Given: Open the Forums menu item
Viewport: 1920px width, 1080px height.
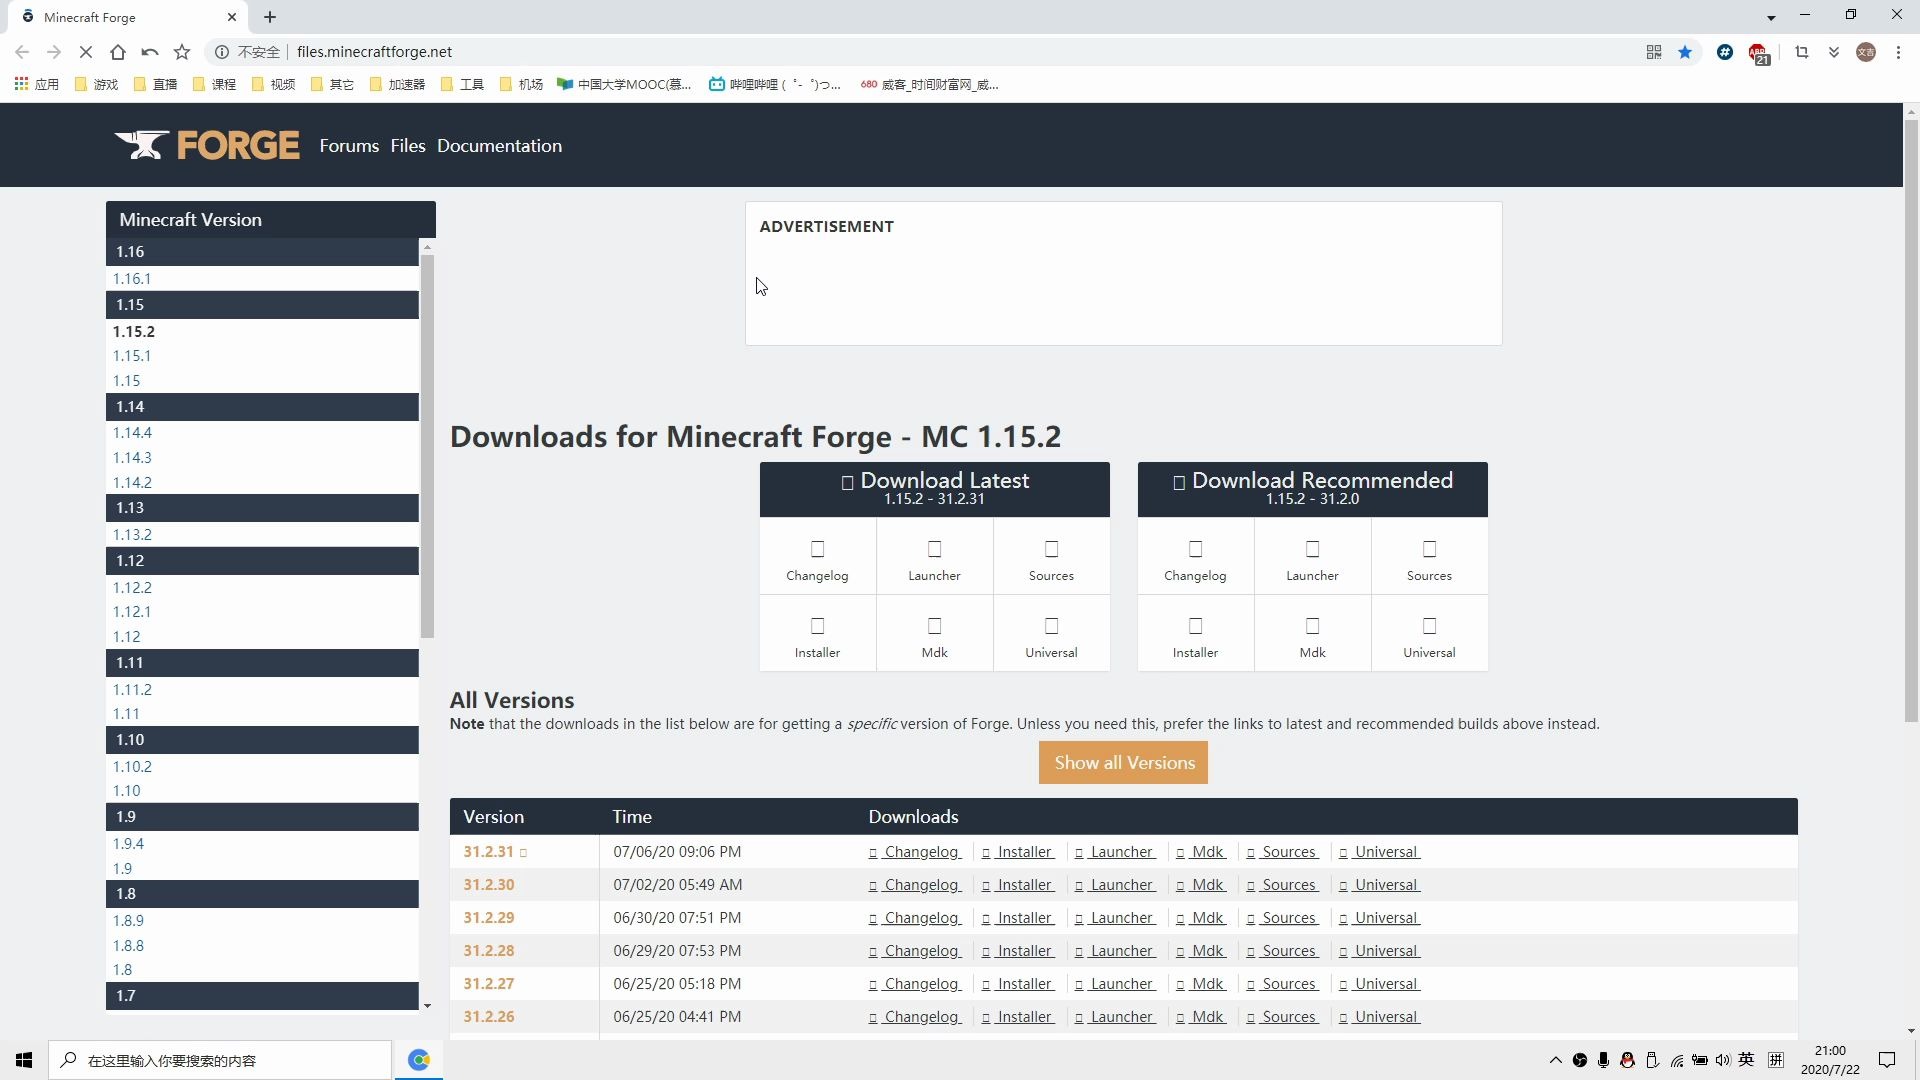Looking at the screenshot, I should tap(349, 146).
